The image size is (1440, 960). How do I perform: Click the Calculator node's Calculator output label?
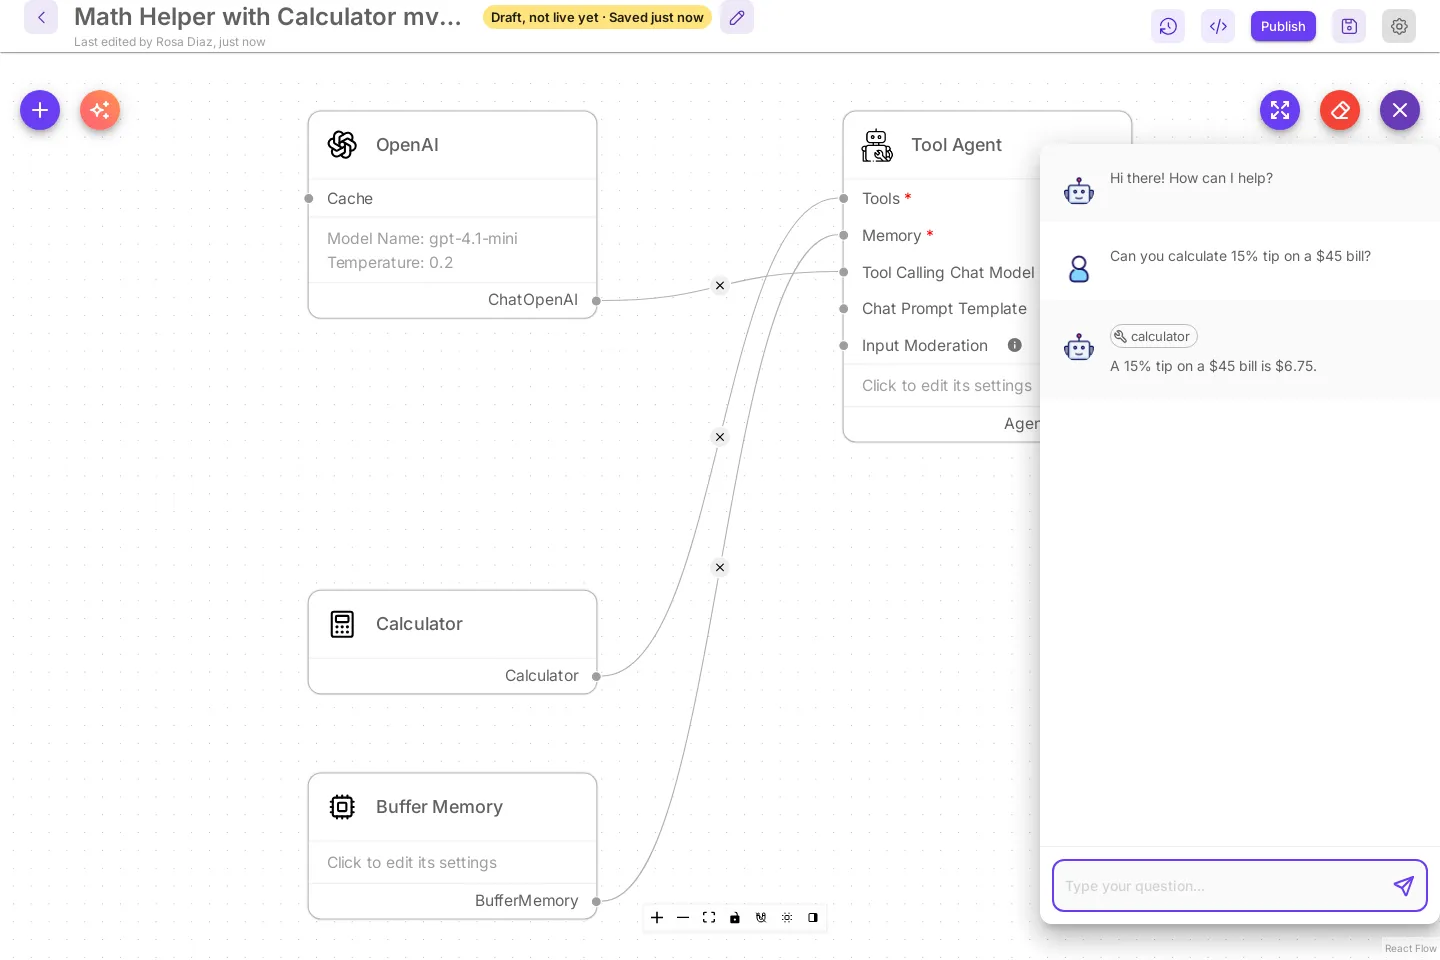coord(542,676)
